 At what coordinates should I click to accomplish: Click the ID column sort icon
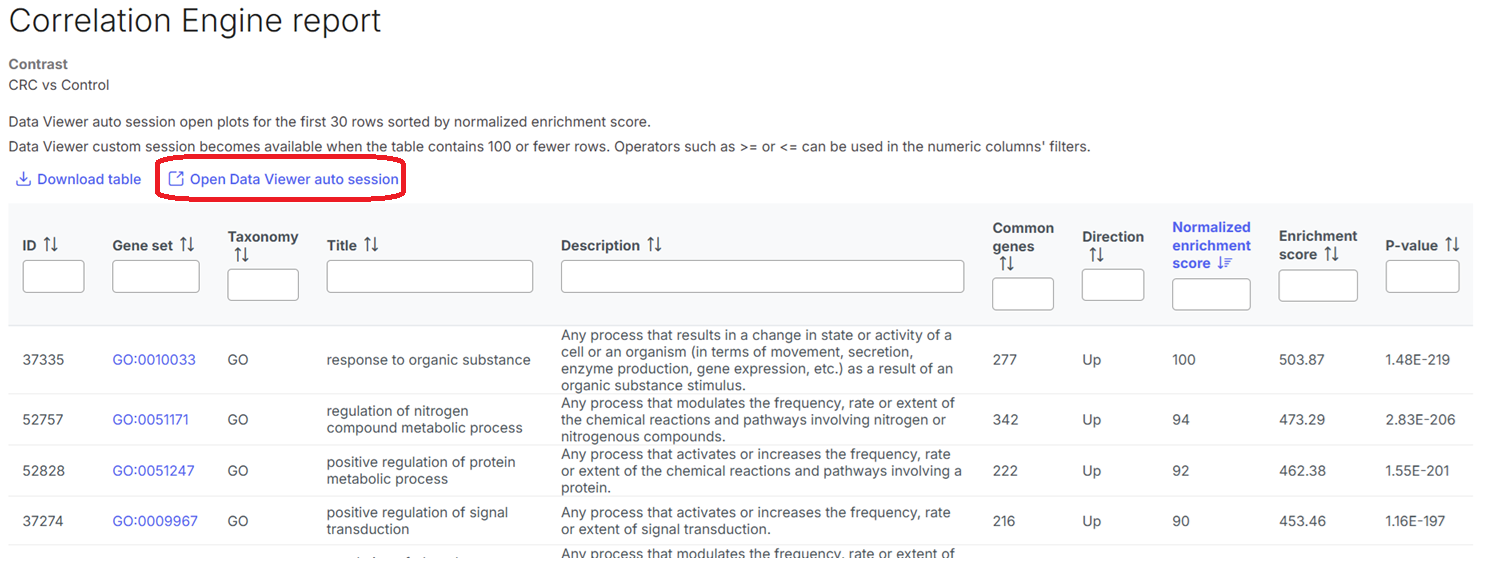pyautogui.click(x=51, y=245)
